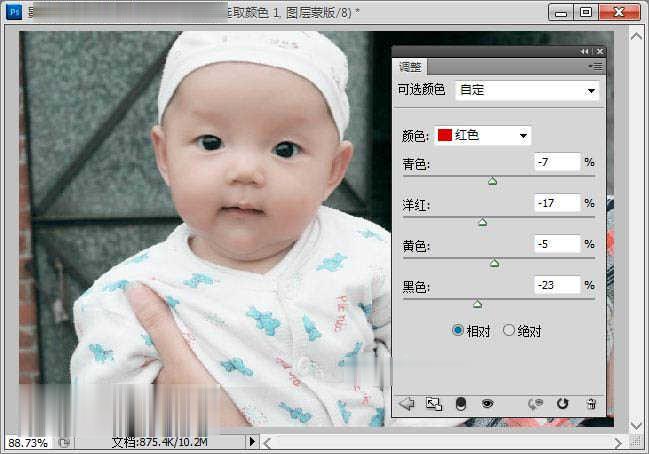649x454 pixels.
Task: Click the window resize grip corner
Action: (636, 442)
